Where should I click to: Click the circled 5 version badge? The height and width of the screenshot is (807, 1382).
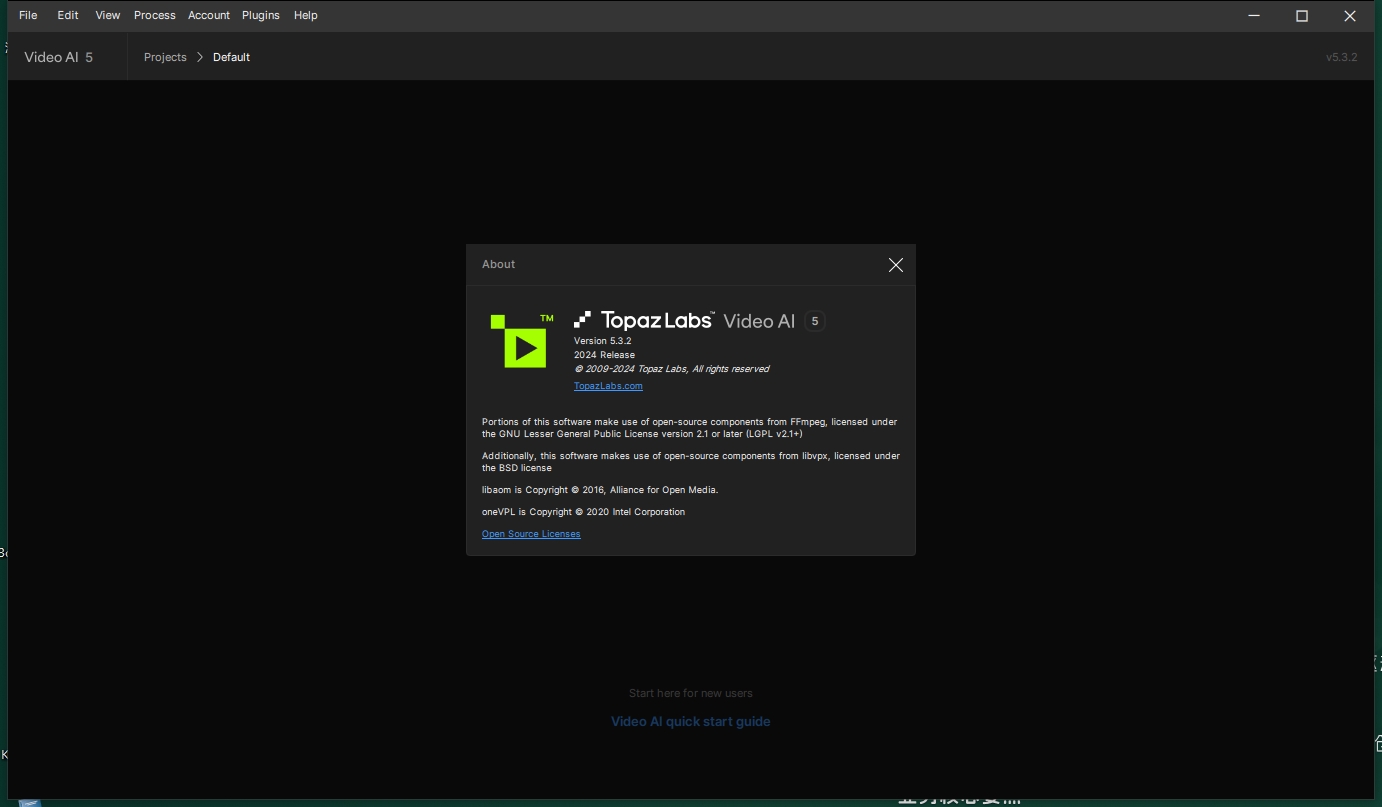[815, 321]
